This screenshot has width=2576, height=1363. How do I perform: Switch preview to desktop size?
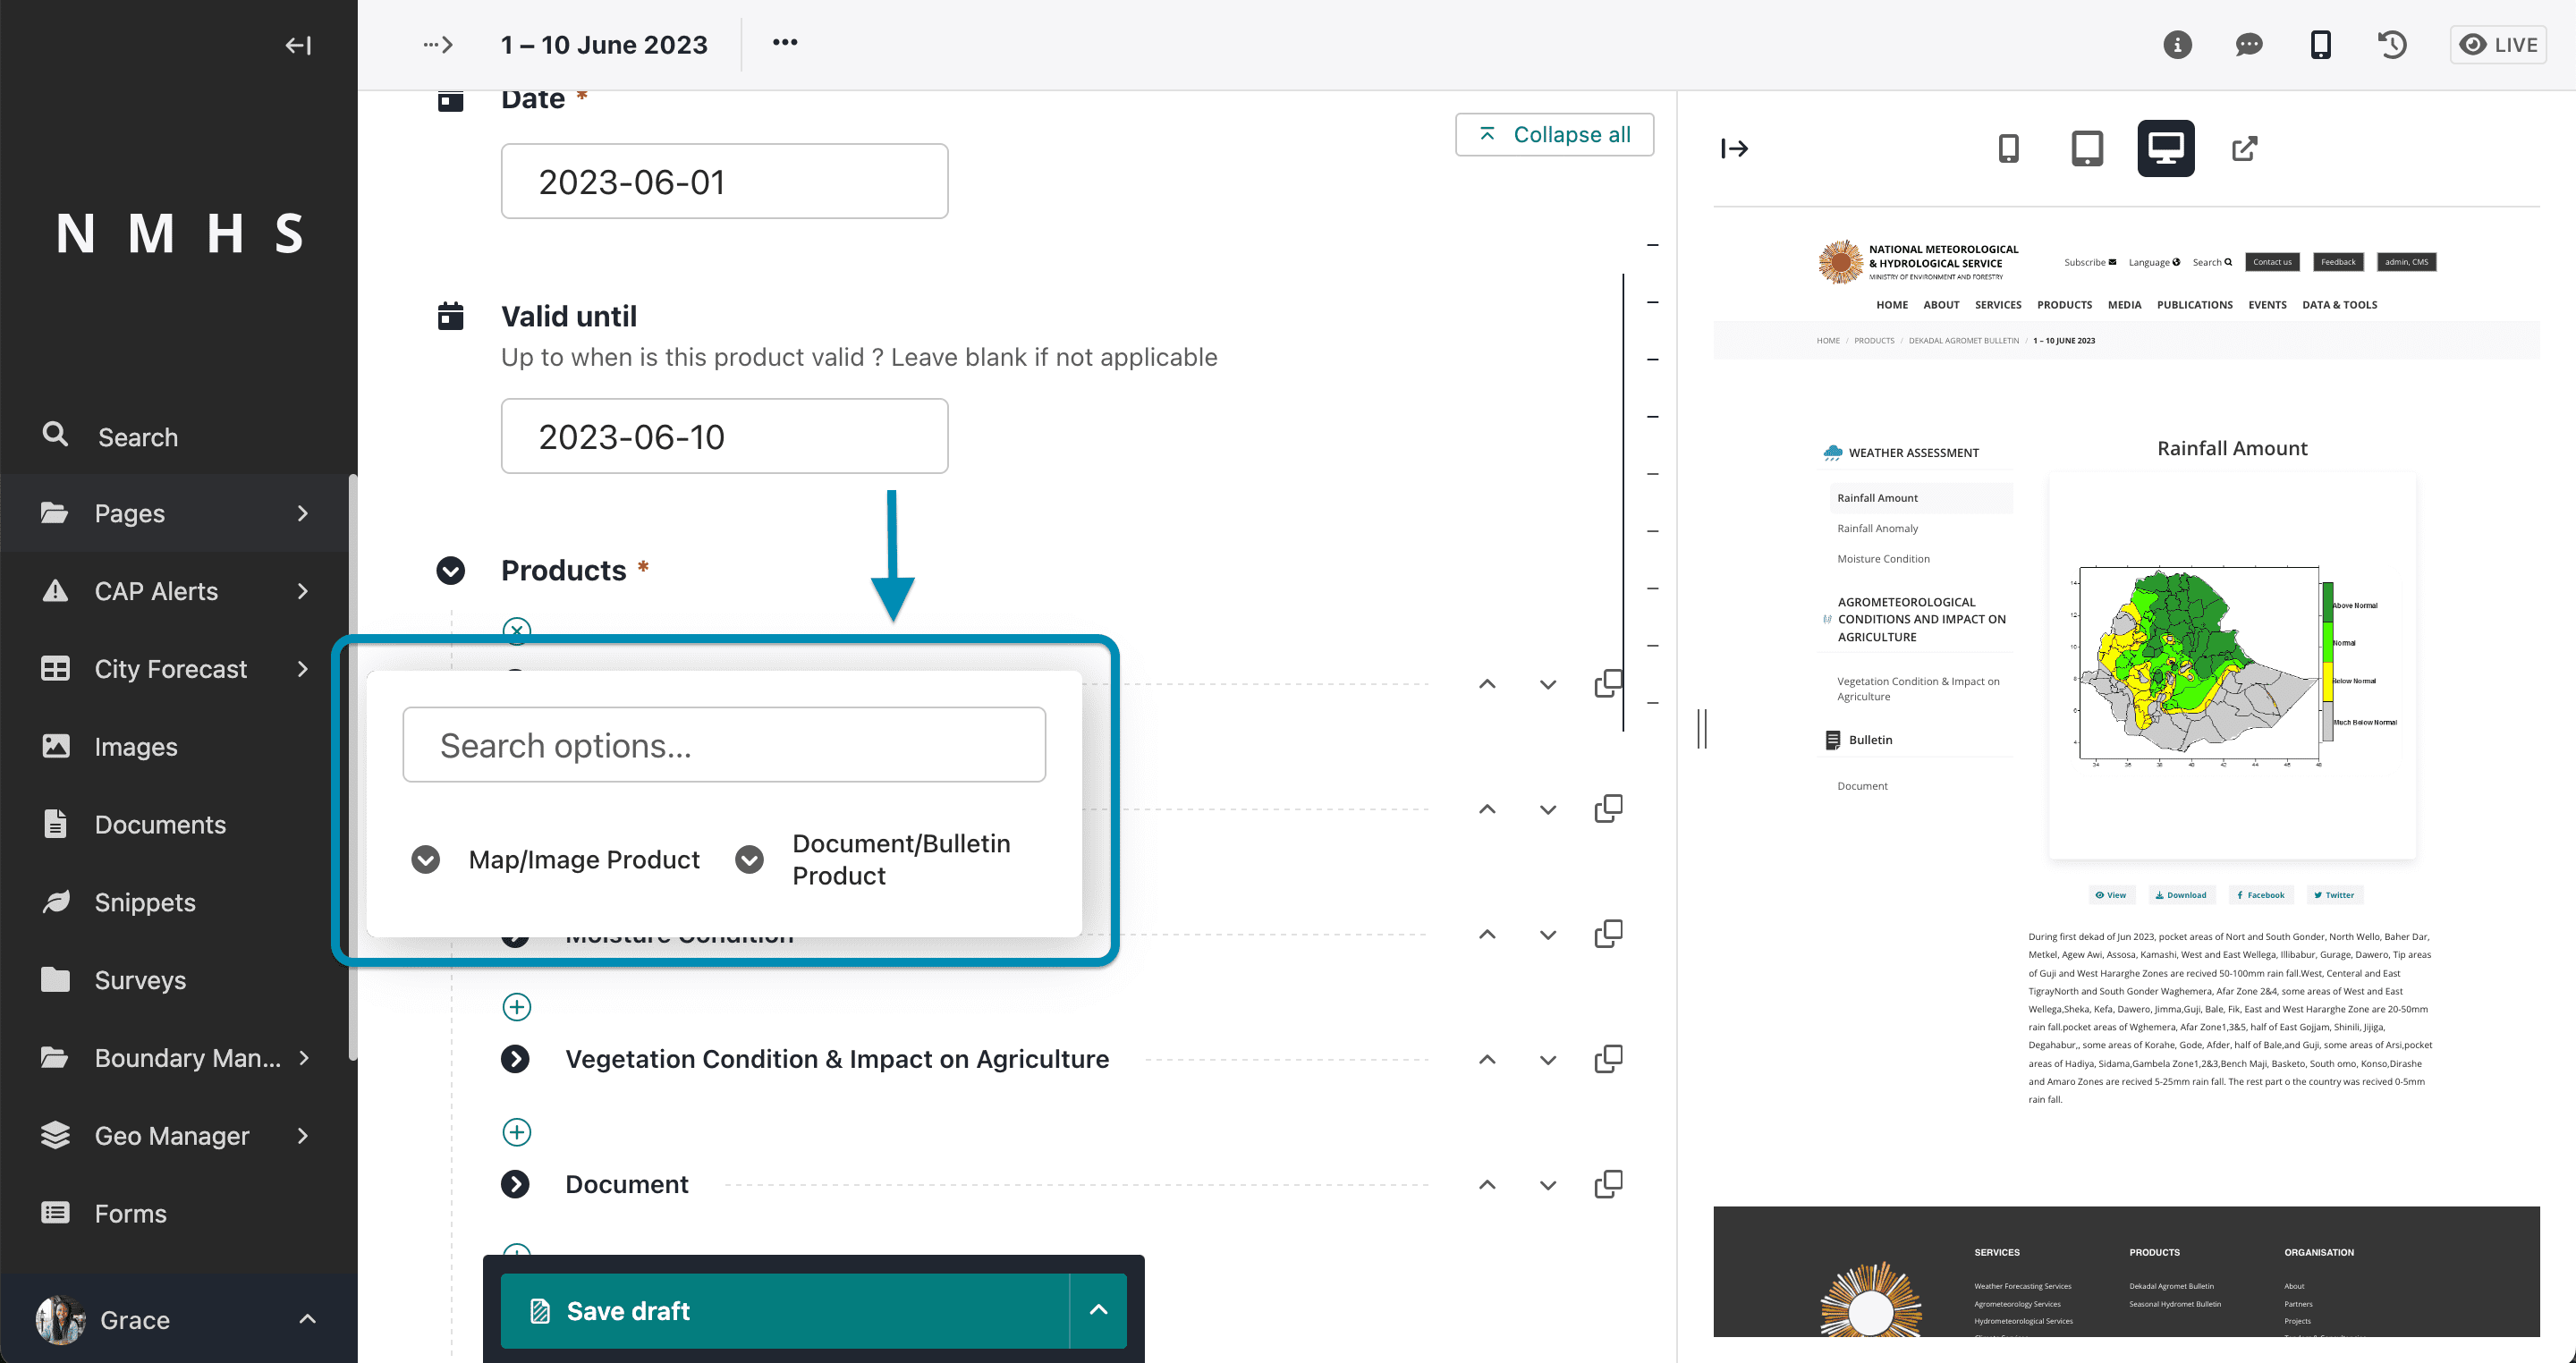[2166, 149]
